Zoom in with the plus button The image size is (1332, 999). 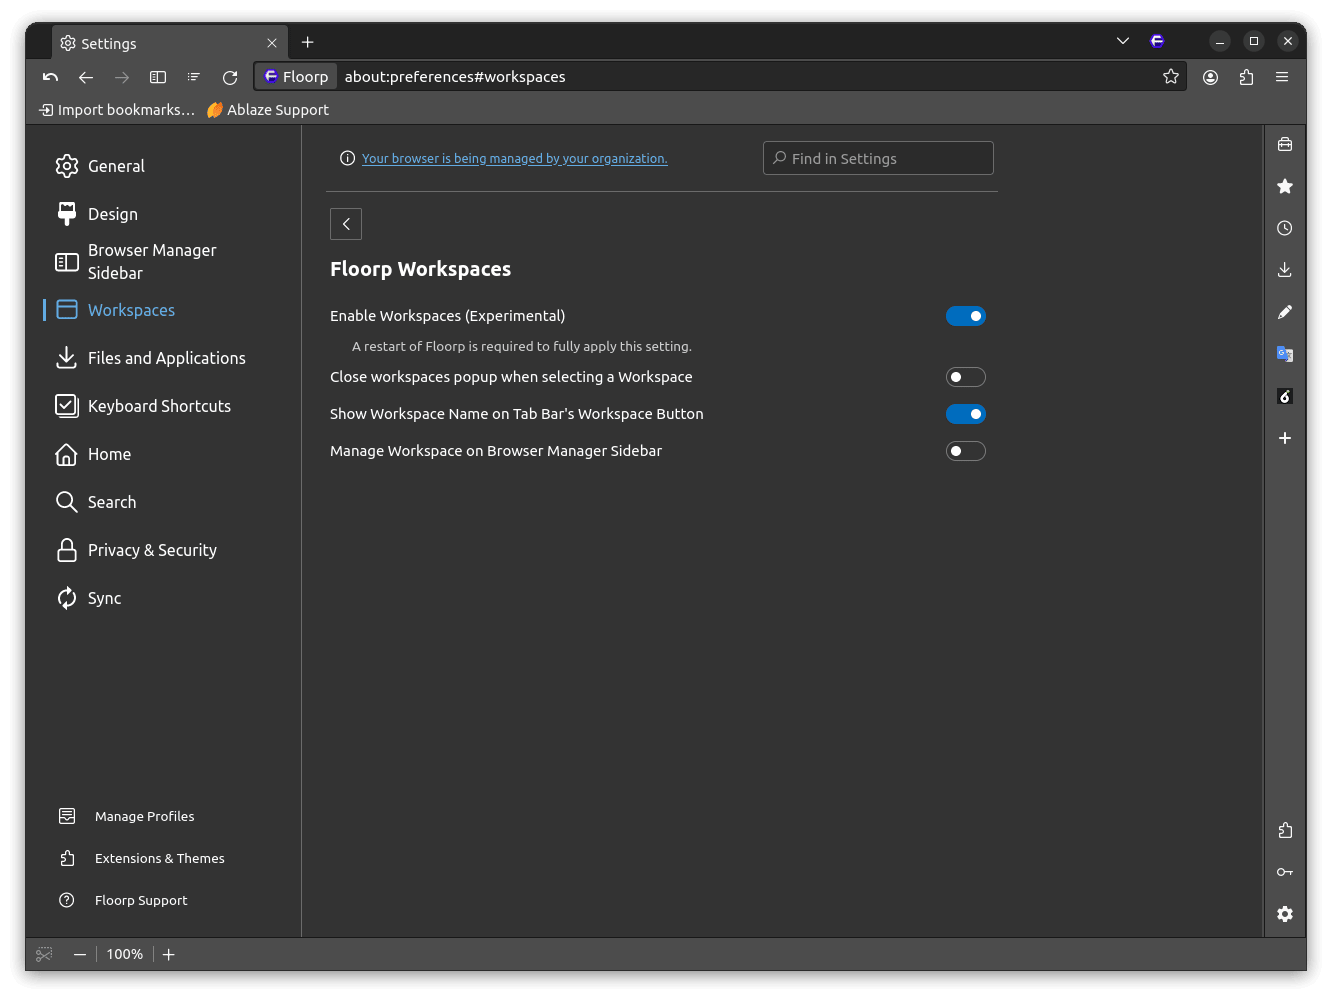[x=169, y=954]
